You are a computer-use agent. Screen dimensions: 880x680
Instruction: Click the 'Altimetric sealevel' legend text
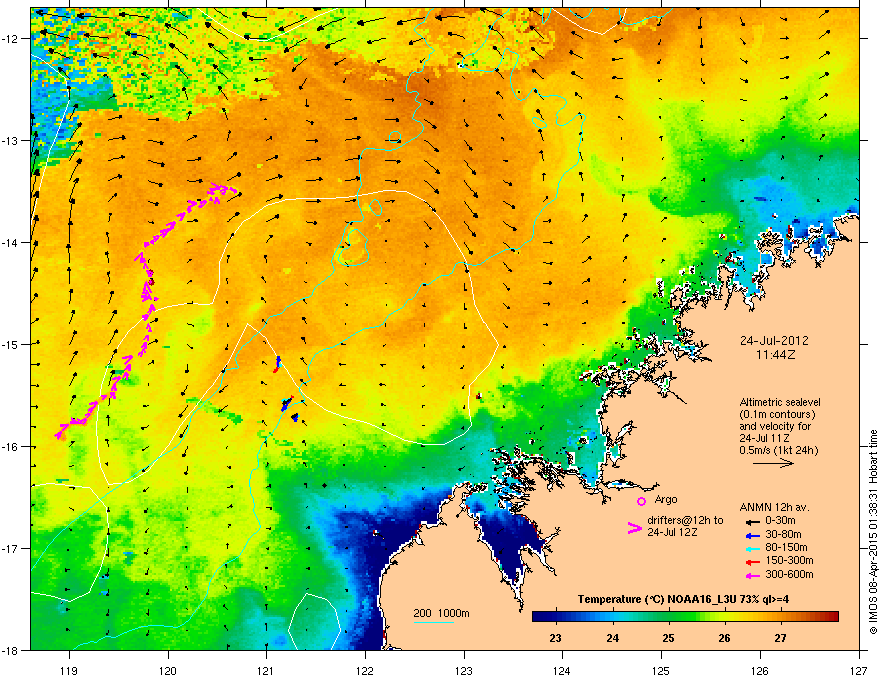pos(780,402)
